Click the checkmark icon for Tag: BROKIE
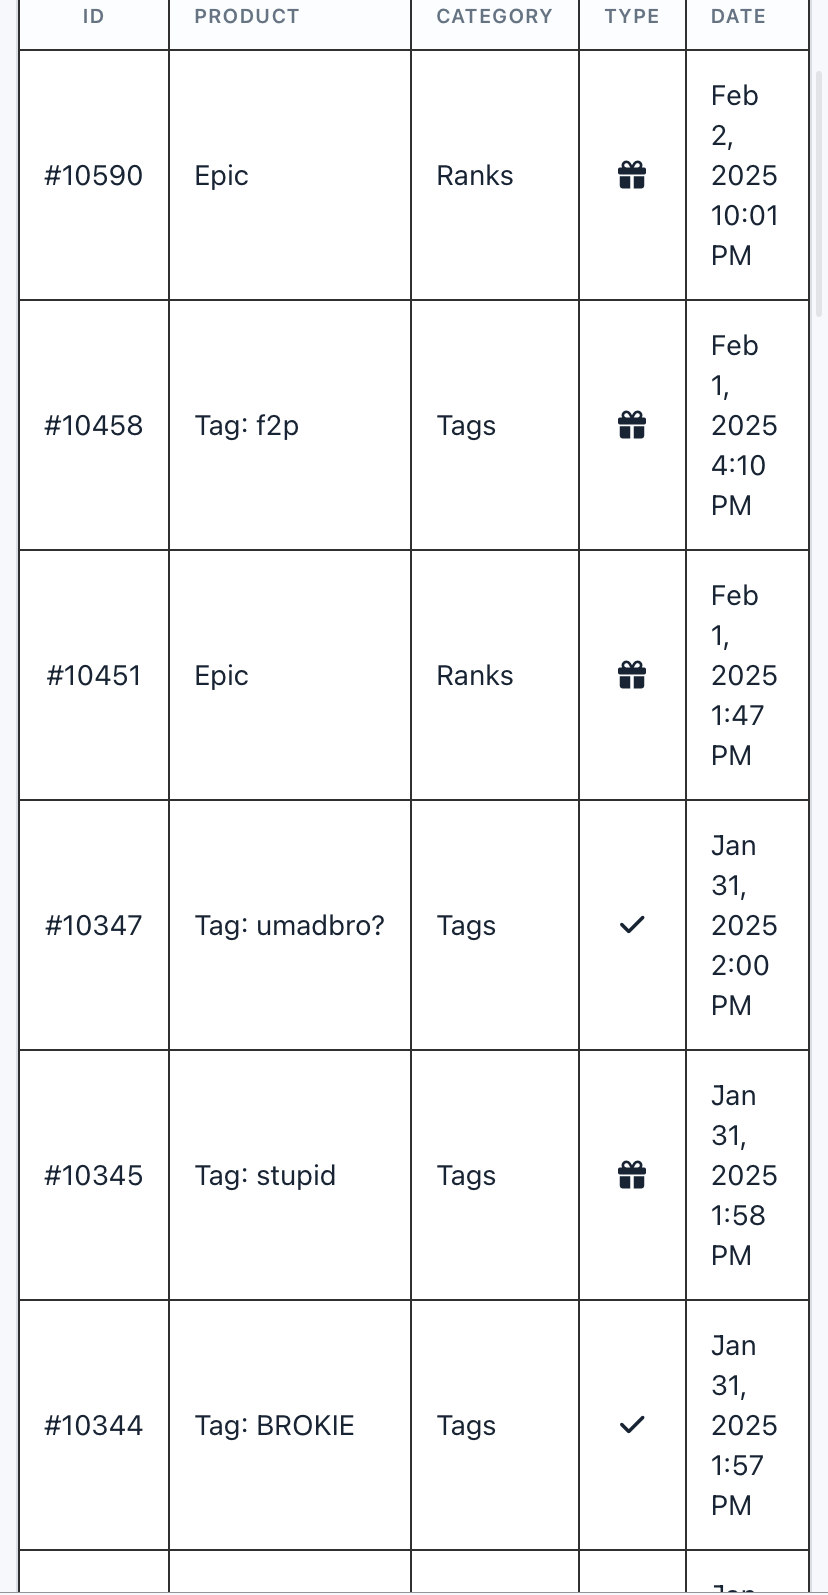The width and height of the screenshot is (828, 1595). click(632, 1425)
